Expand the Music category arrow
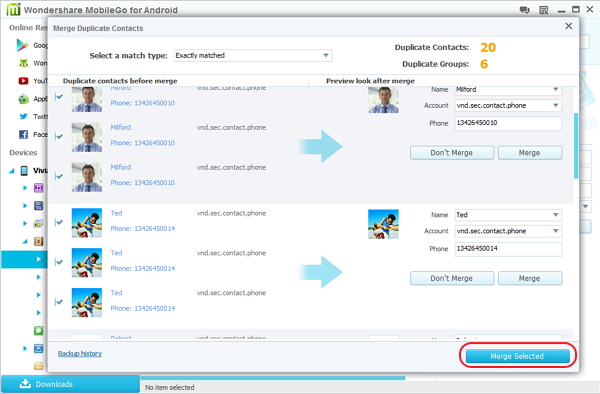 click(x=25, y=188)
